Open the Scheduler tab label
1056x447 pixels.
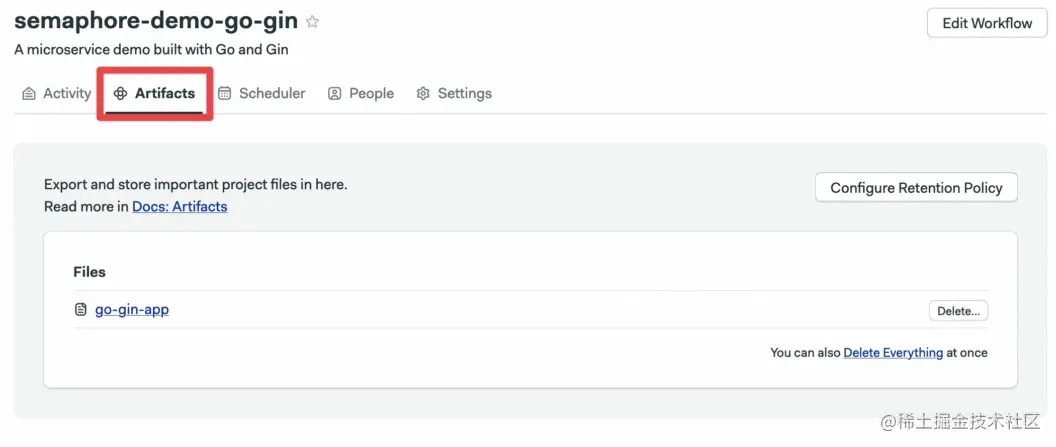coord(272,94)
